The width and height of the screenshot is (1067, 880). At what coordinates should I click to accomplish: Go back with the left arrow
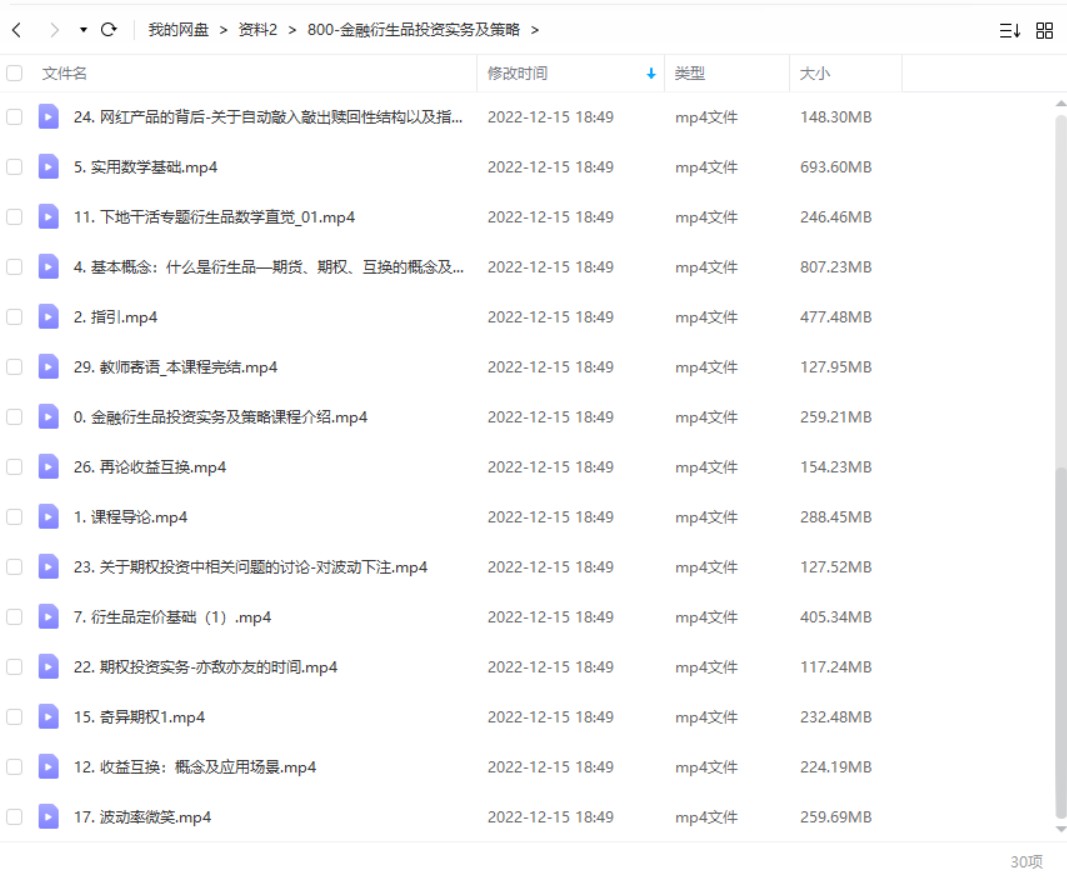pyautogui.click(x=17, y=30)
